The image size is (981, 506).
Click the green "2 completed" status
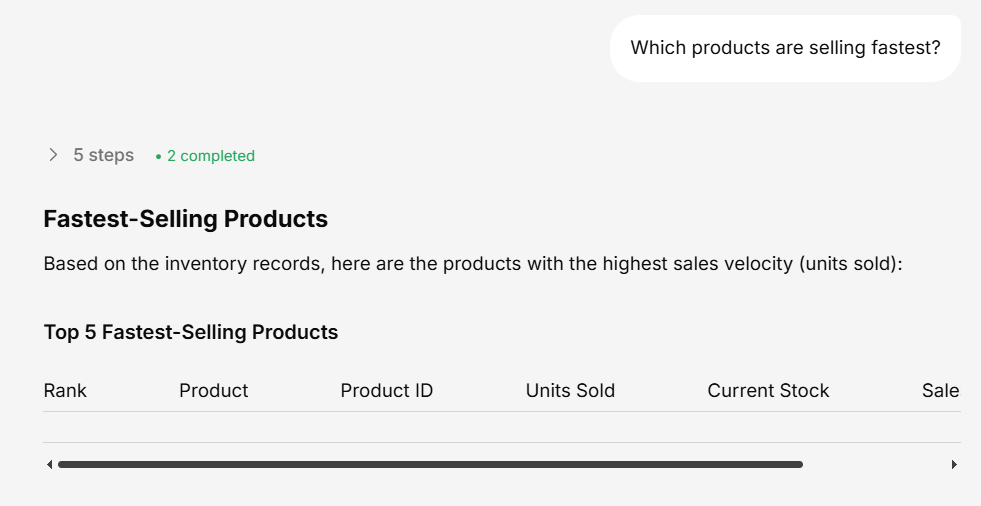point(210,156)
